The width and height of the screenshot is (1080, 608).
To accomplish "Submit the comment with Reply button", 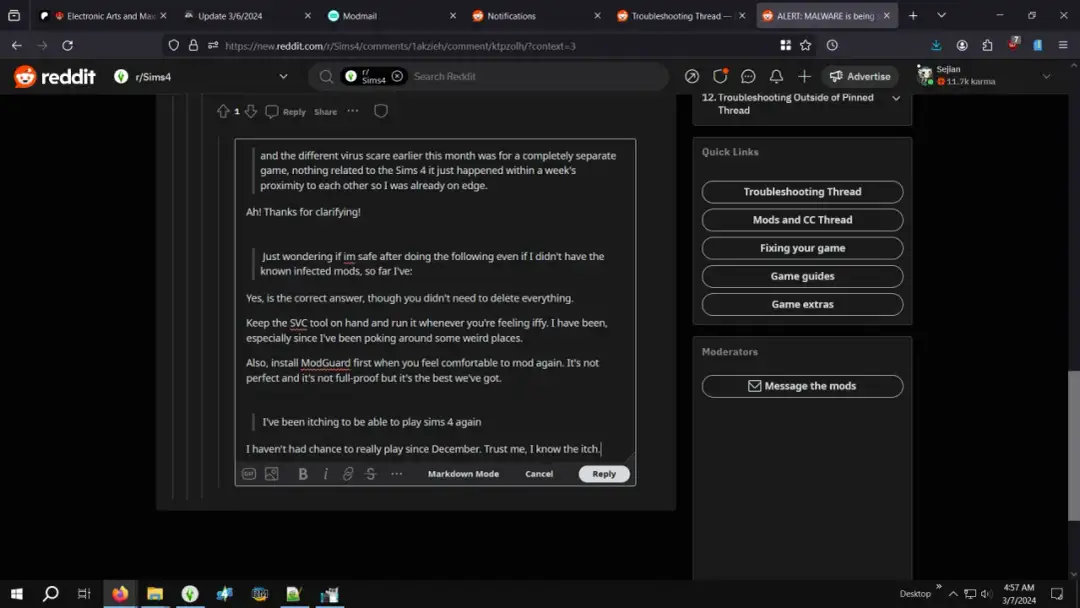I will (x=604, y=474).
